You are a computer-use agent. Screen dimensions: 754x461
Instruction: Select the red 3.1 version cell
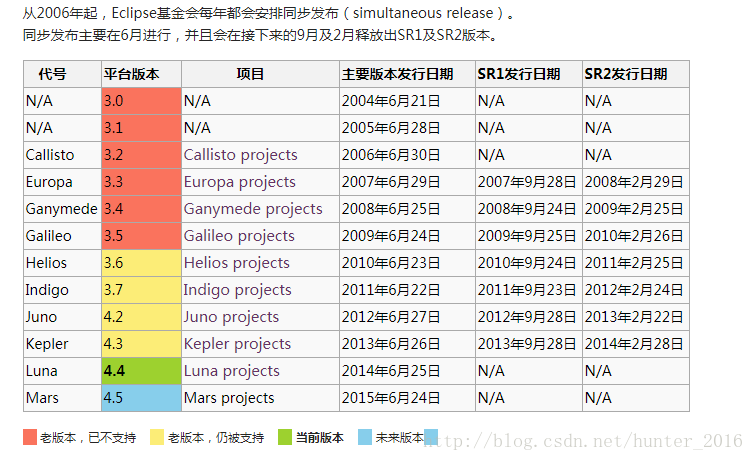click(x=141, y=128)
